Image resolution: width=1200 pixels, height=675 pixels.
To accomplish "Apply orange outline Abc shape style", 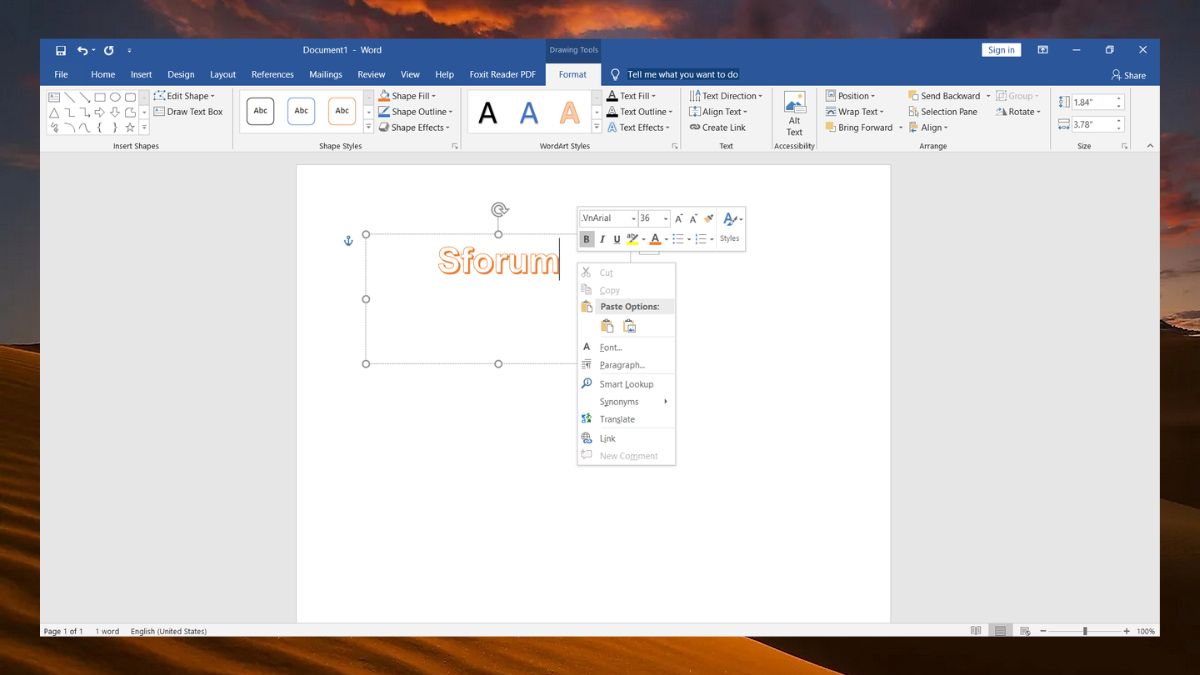I will click(342, 111).
